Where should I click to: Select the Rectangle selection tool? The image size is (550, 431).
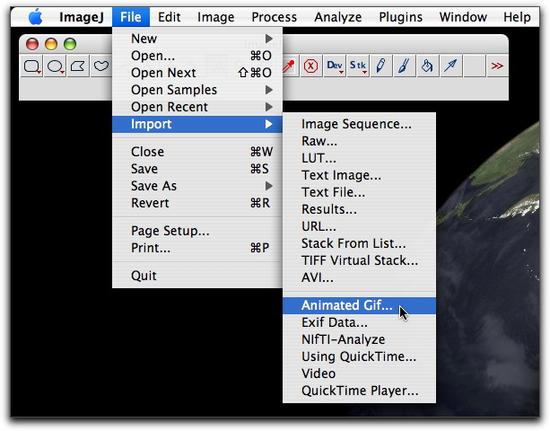(32, 66)
